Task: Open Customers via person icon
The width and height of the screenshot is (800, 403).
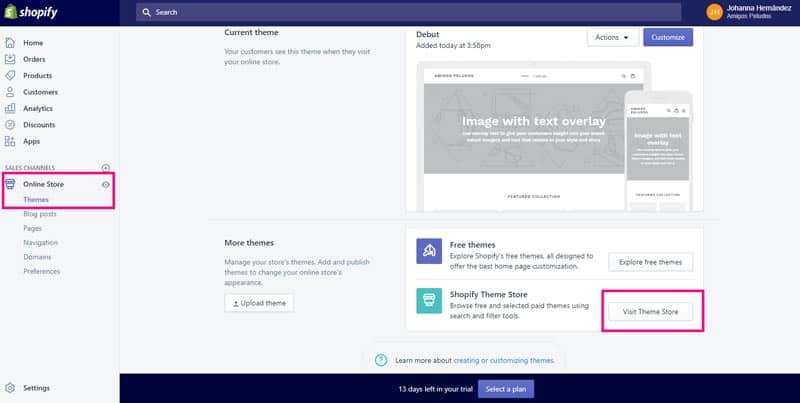Action: click(10, 92)
